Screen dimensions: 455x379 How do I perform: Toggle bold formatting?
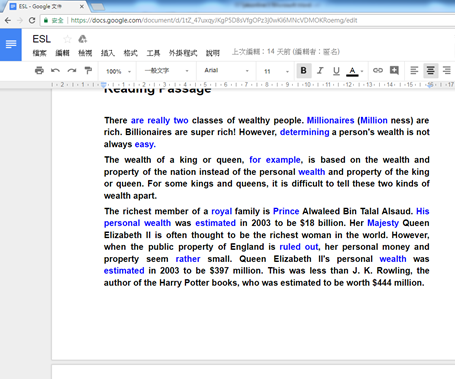304,71
